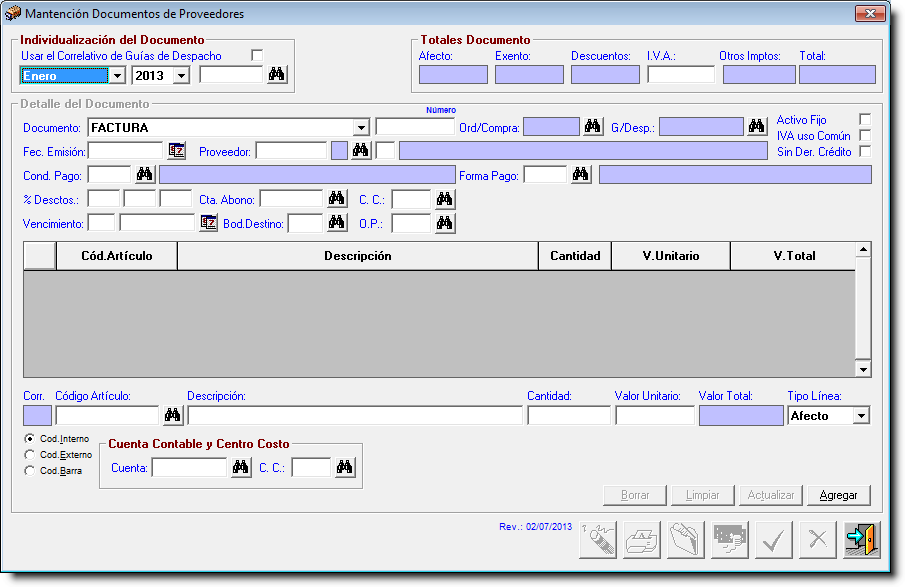This screenshot has height=587, width=905.
Task: Click the Cantidad column header
Action: (575, 256)
